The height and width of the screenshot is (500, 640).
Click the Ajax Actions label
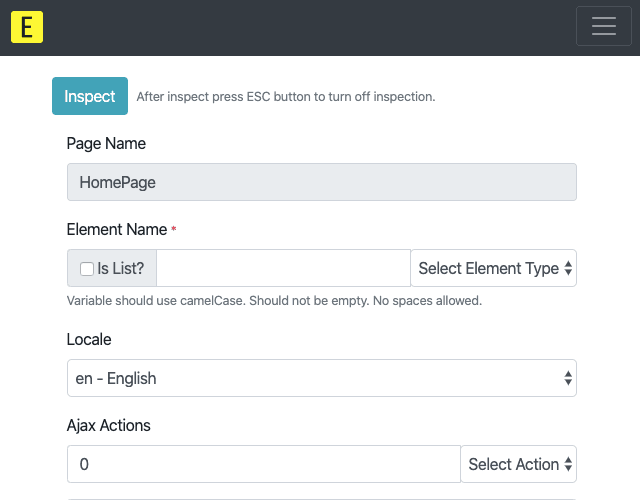click(x=109, y=425)
